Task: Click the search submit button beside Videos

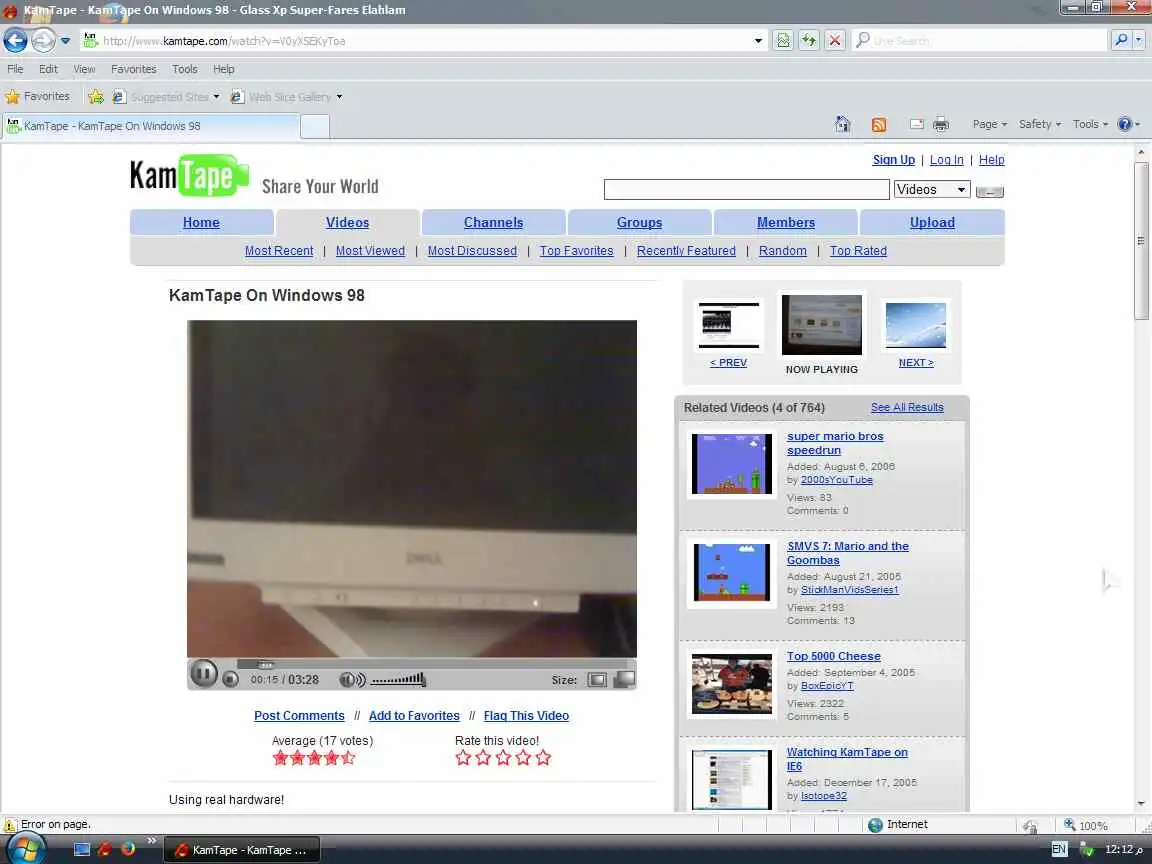Action: (x=990, y=191)
